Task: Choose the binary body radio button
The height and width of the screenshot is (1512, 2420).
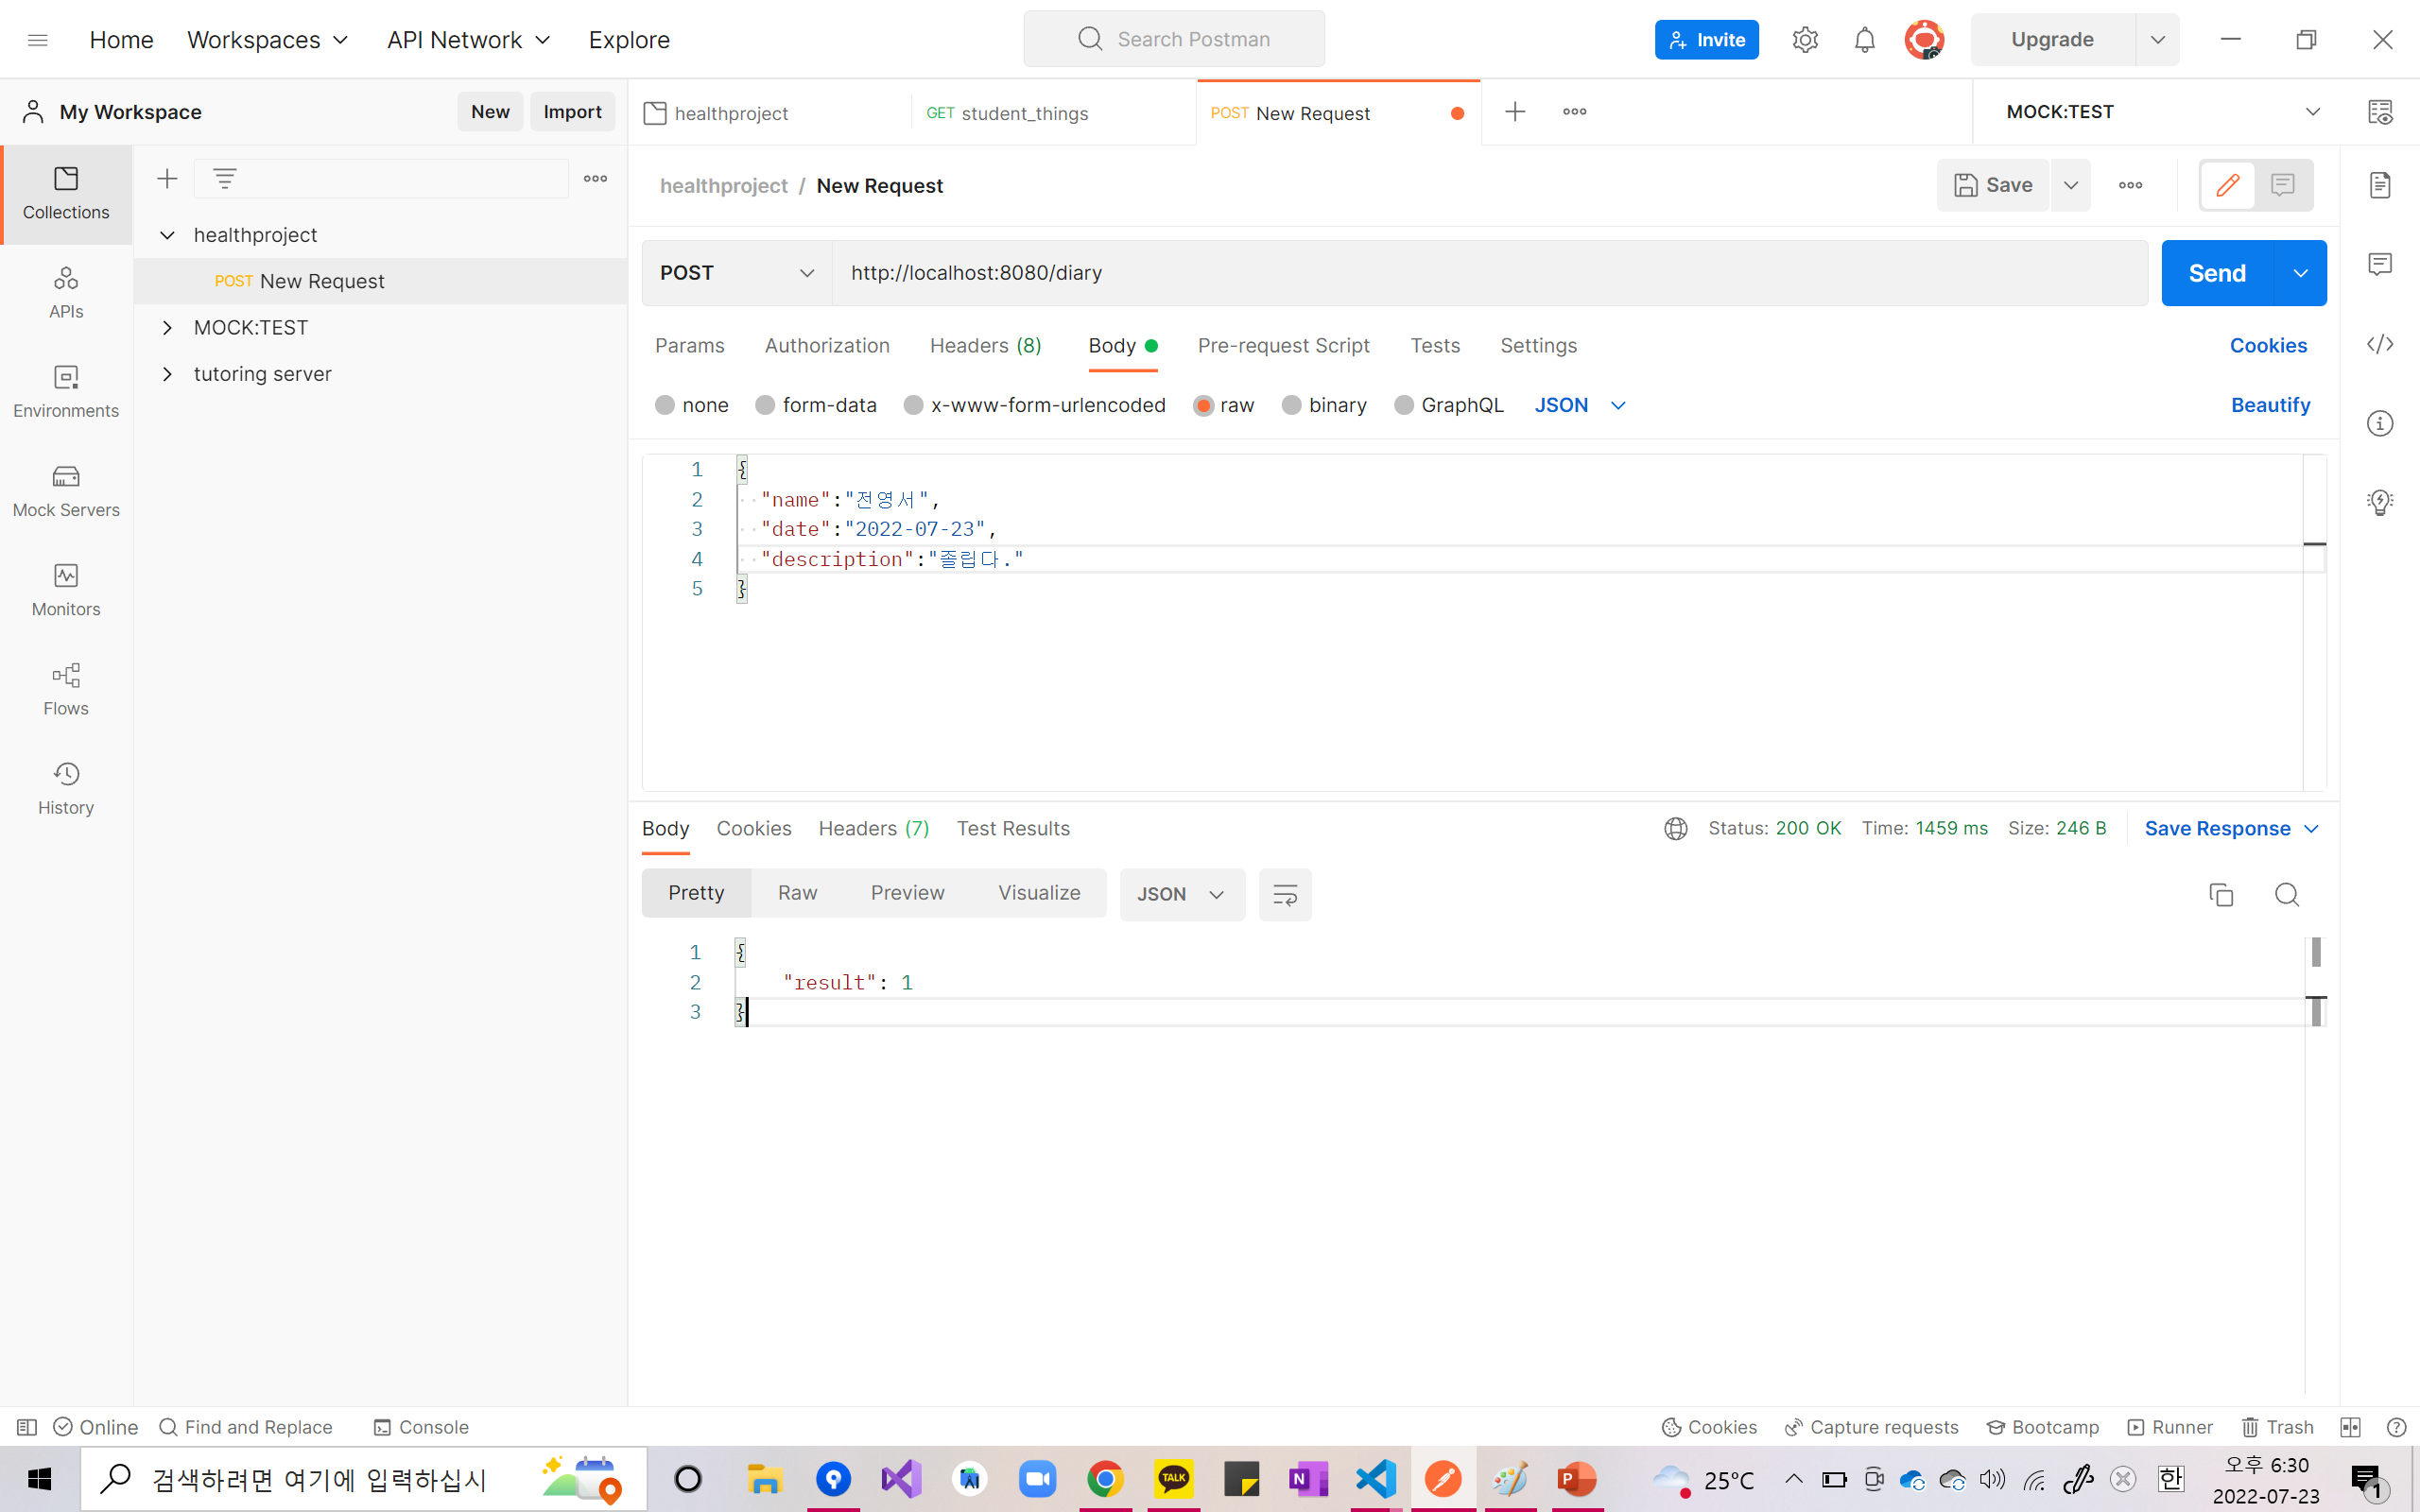Action: click(1292, 405)
